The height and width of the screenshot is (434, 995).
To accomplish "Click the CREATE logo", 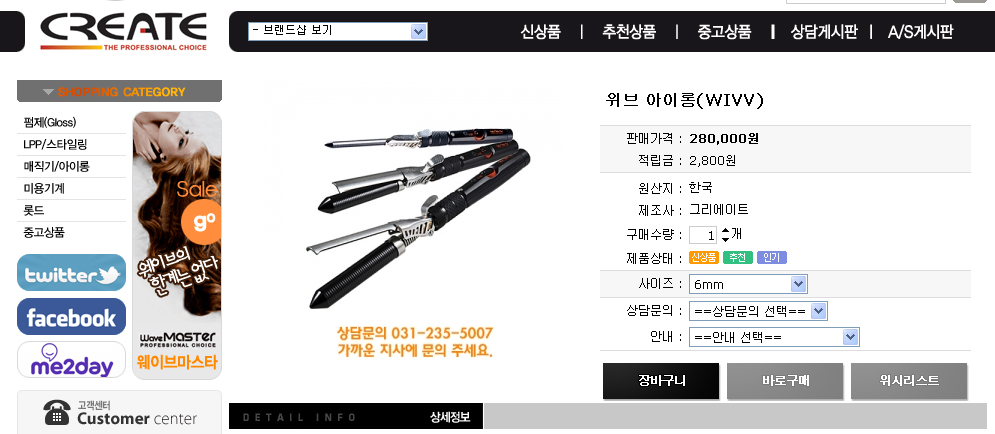I will [x=124, y=31].
